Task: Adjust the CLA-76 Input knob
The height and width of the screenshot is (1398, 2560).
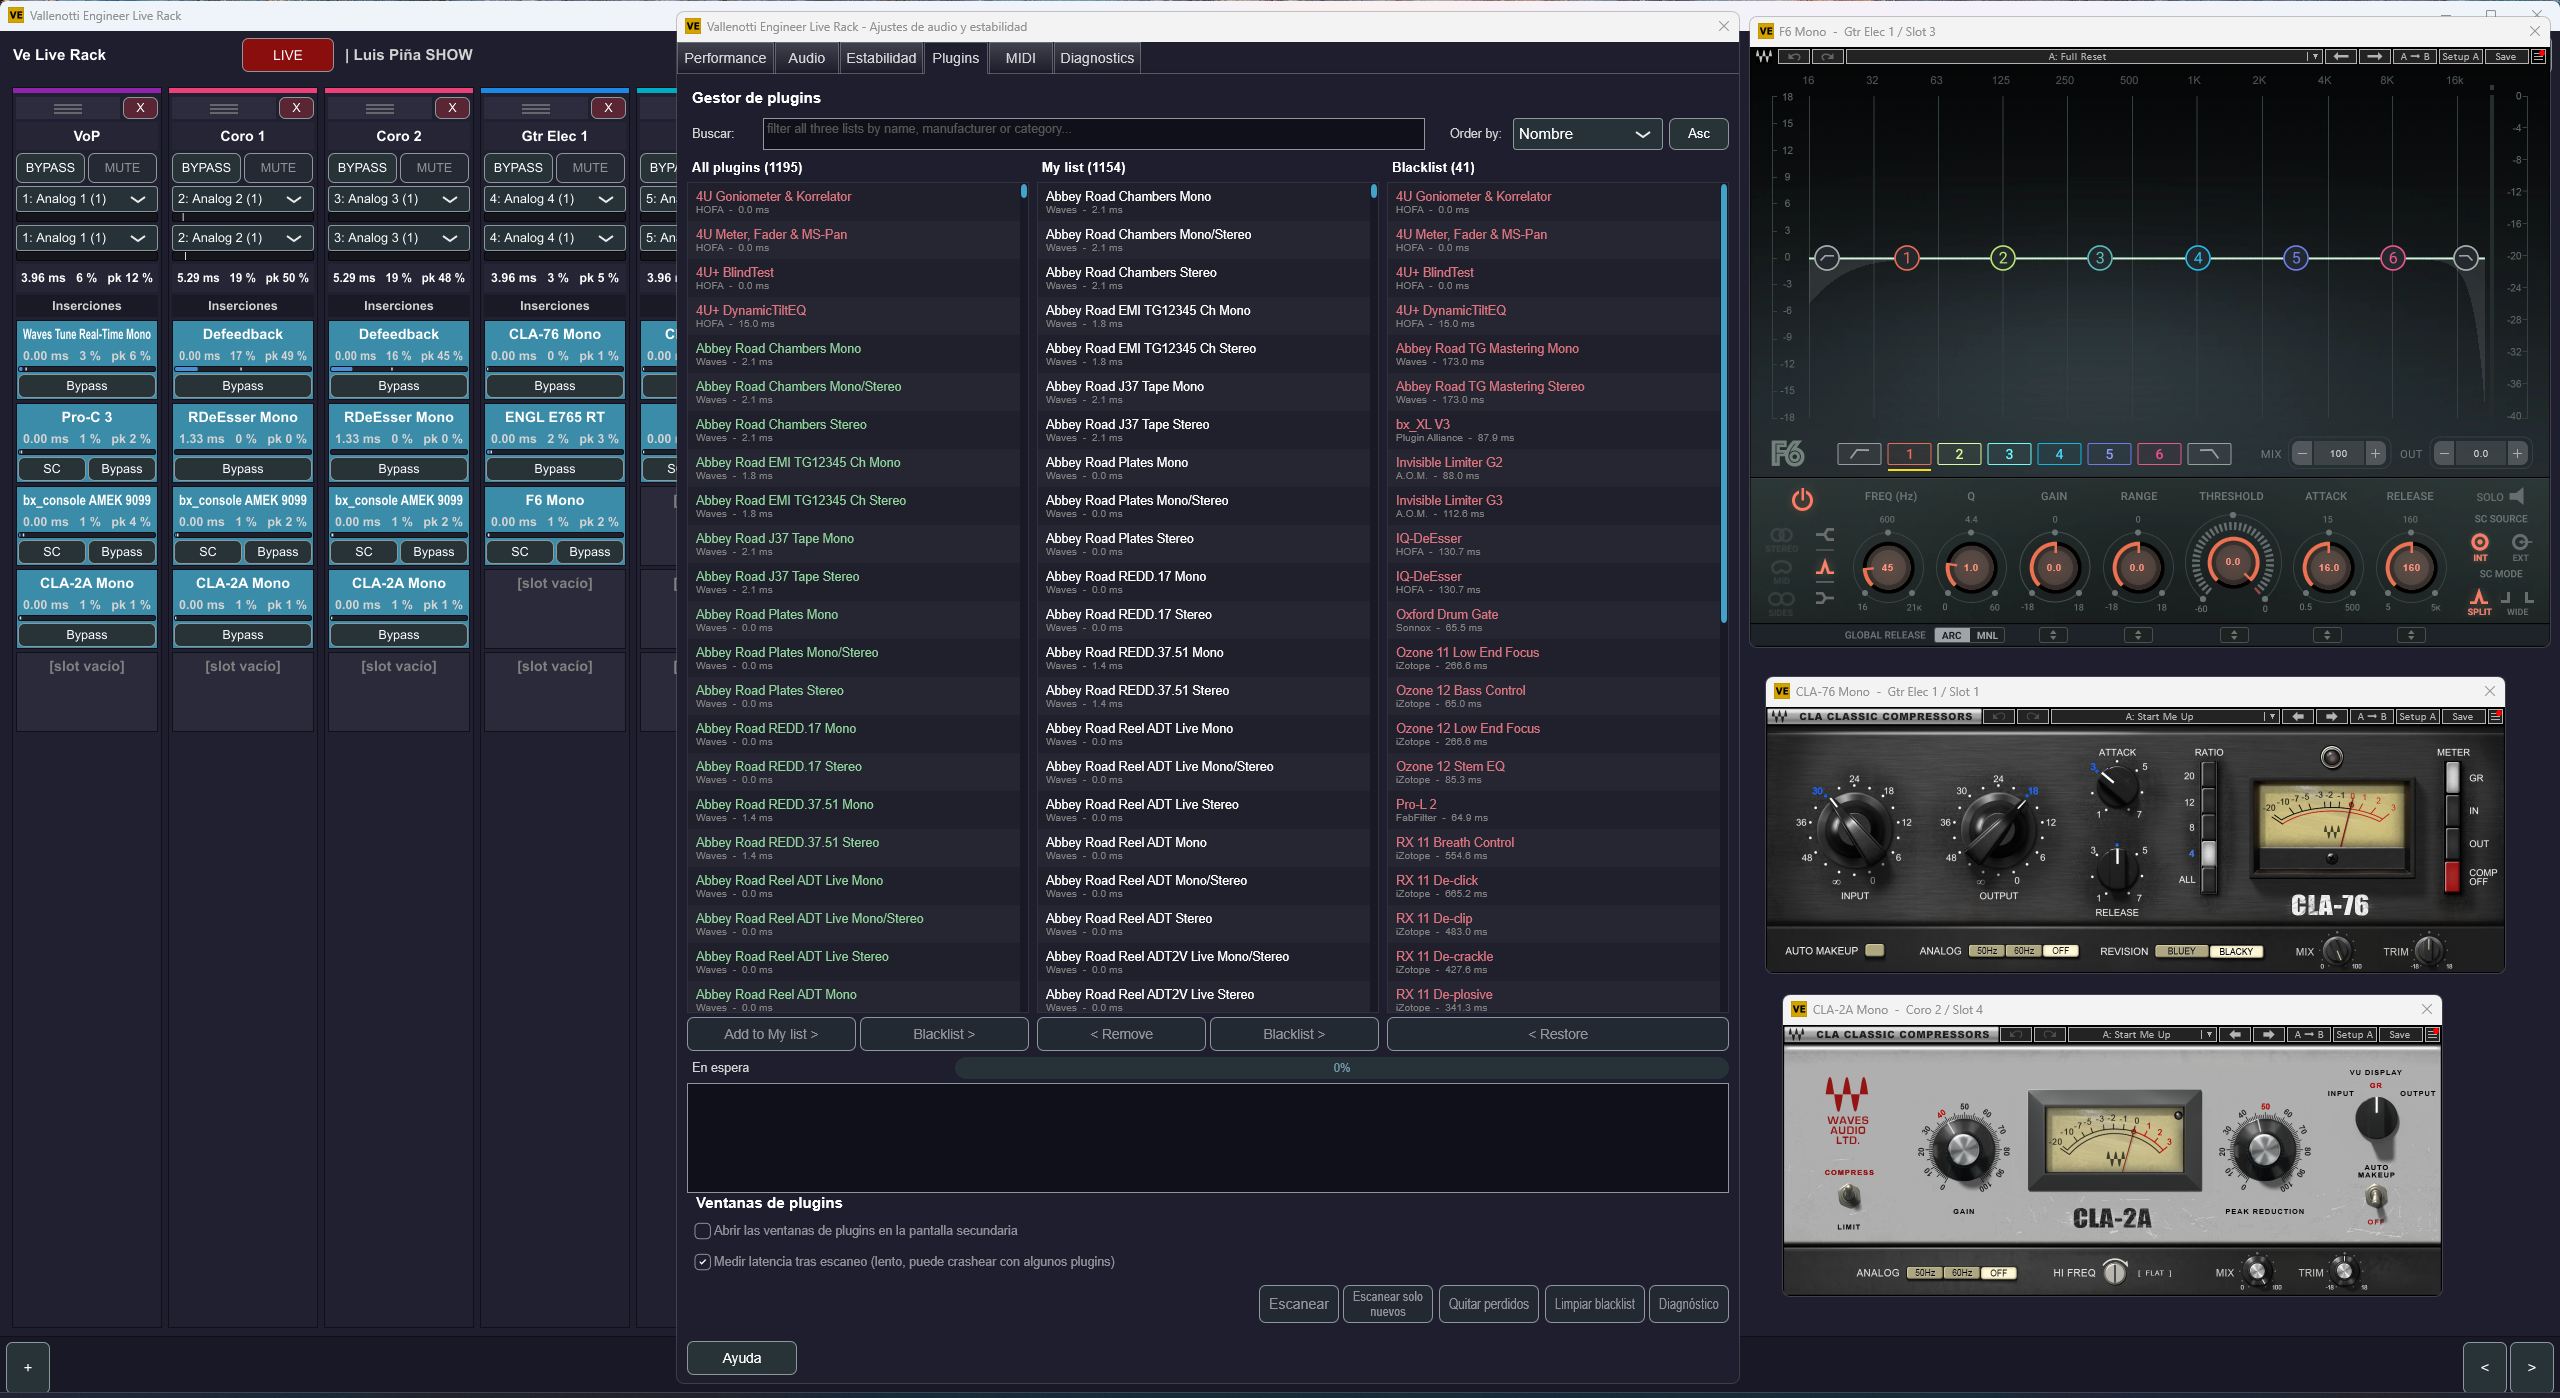Action: click(x=1854, y=830)
